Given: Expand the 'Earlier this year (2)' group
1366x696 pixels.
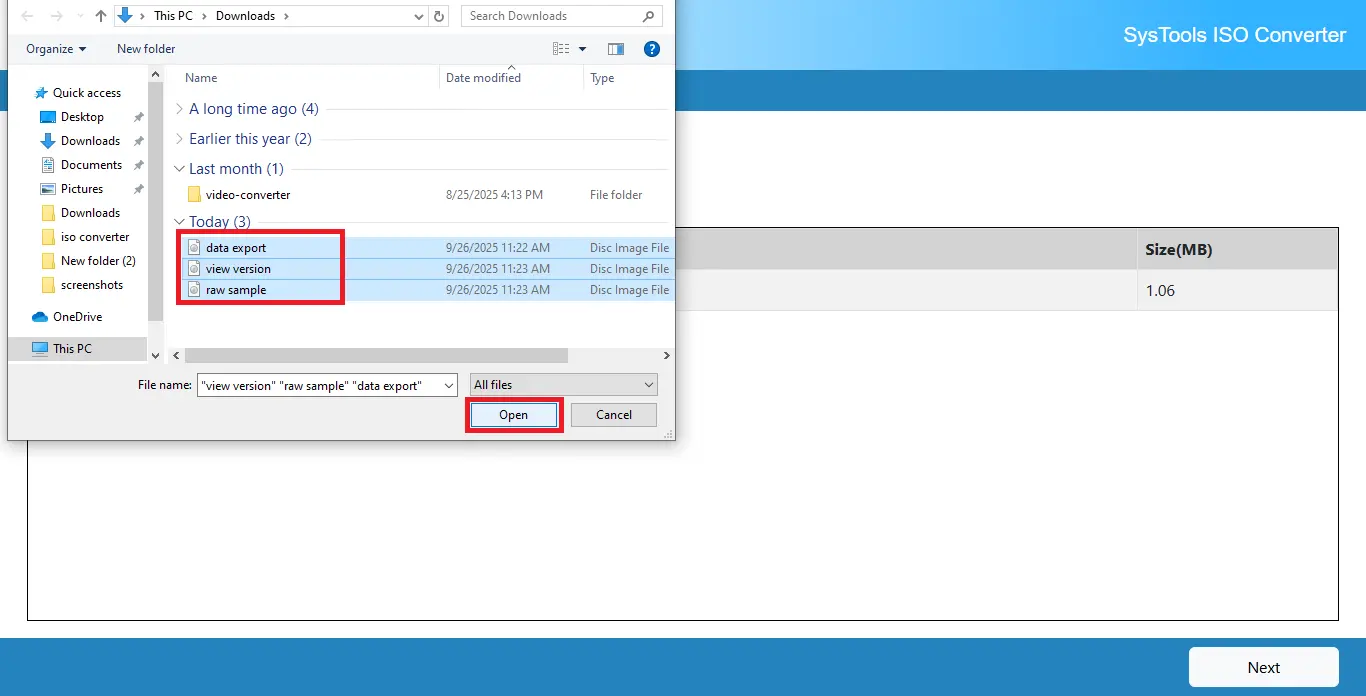Looking at the screenshot, I should pyautogui.click(x=179, y=139).
